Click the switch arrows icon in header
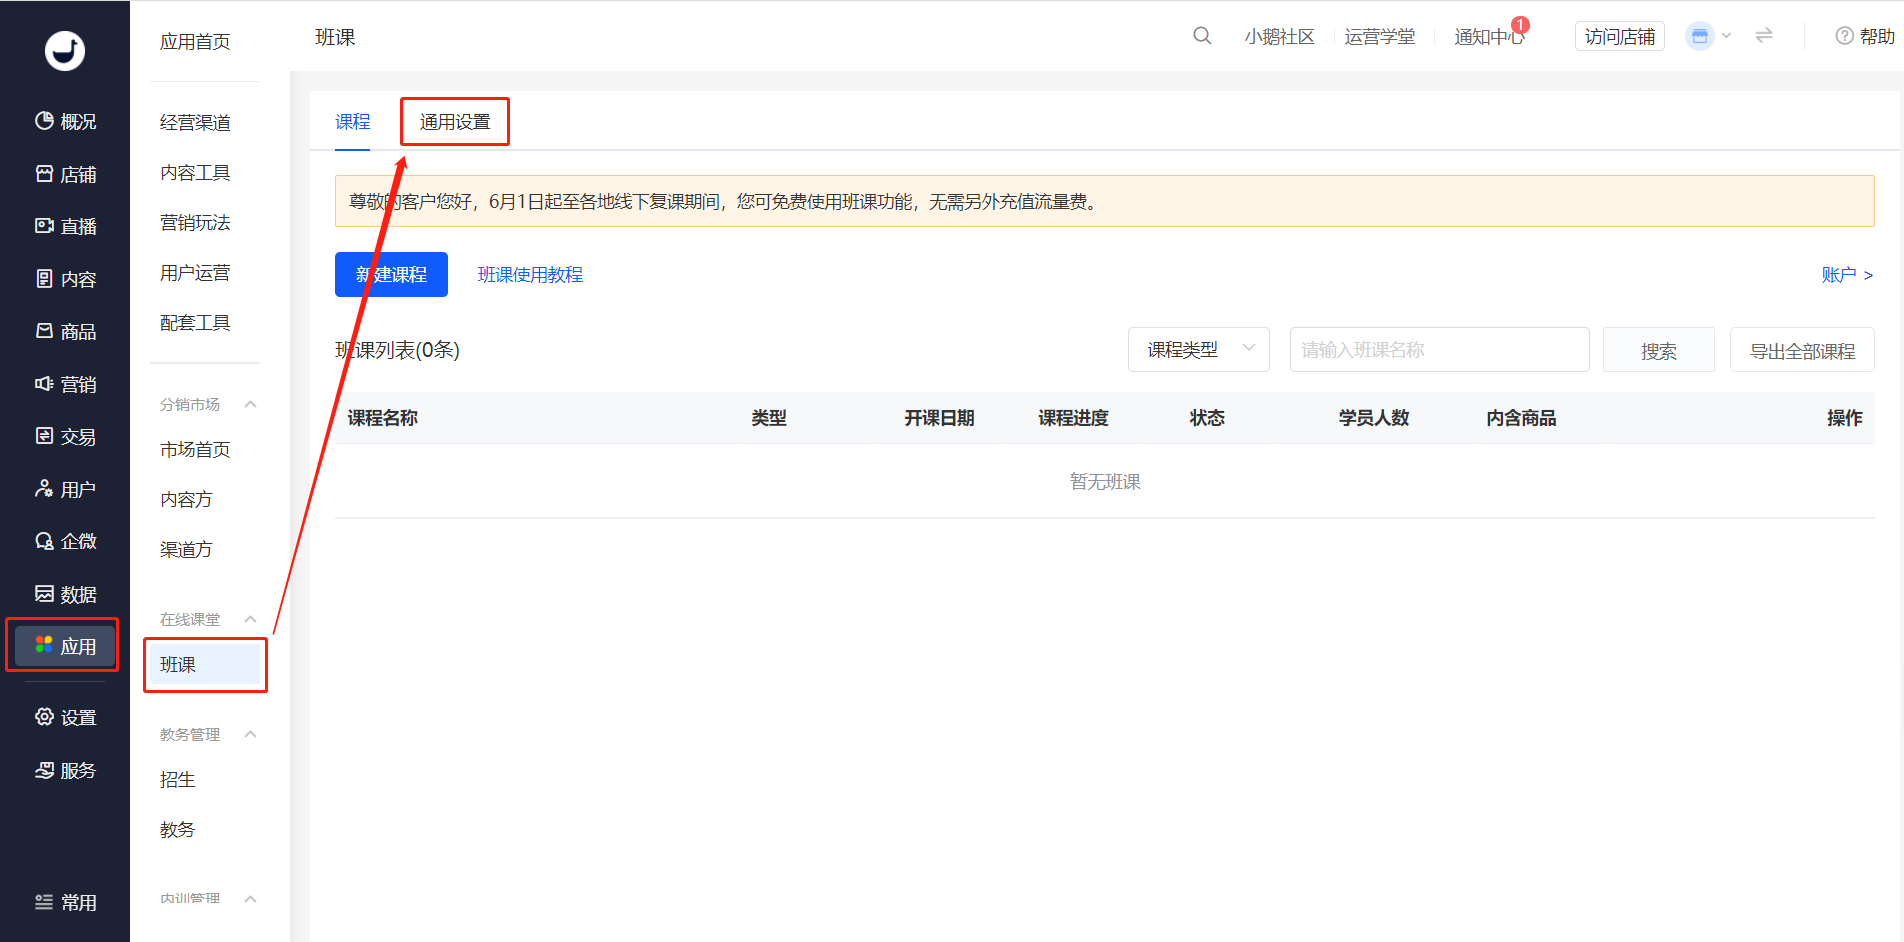 click(1764, 36)
